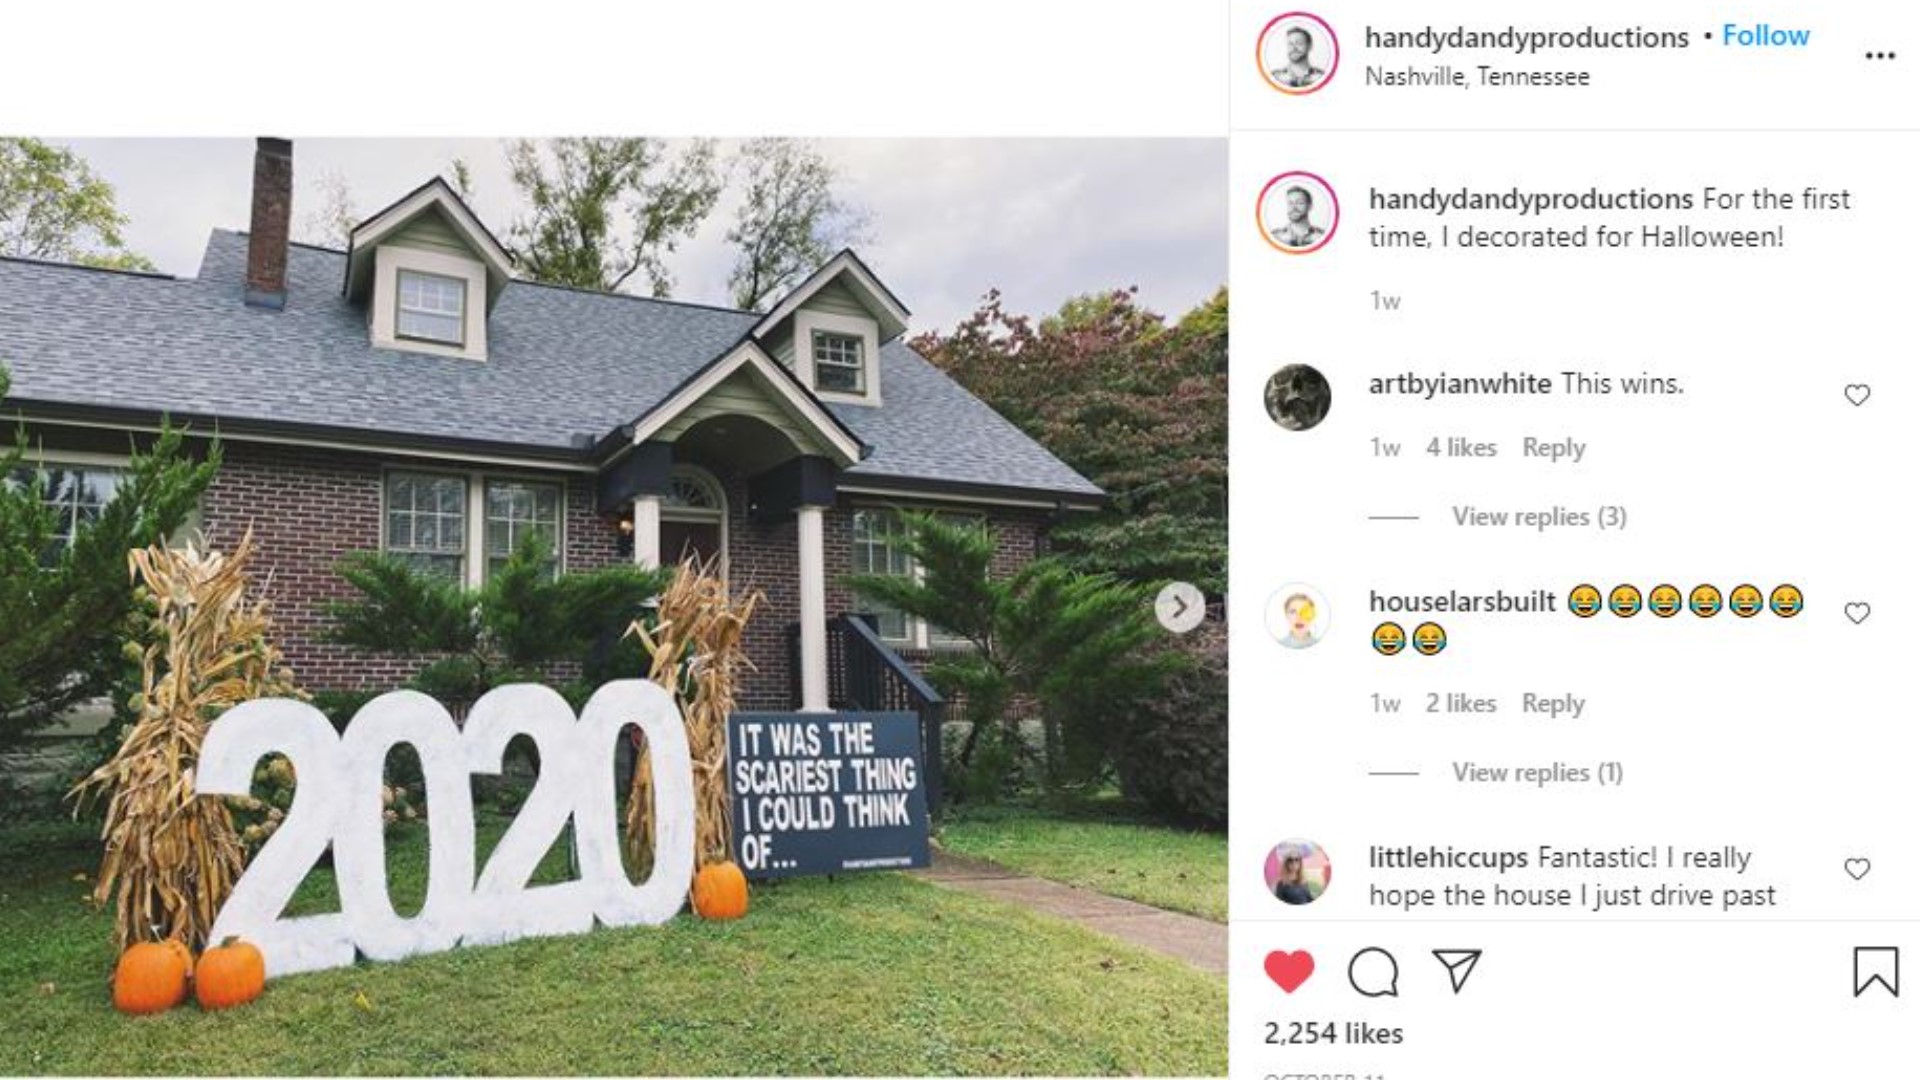This screenshot has width=1920, height=1080.
Task: Unlike the post with red heart
Action: click(x=1289, y=971)
